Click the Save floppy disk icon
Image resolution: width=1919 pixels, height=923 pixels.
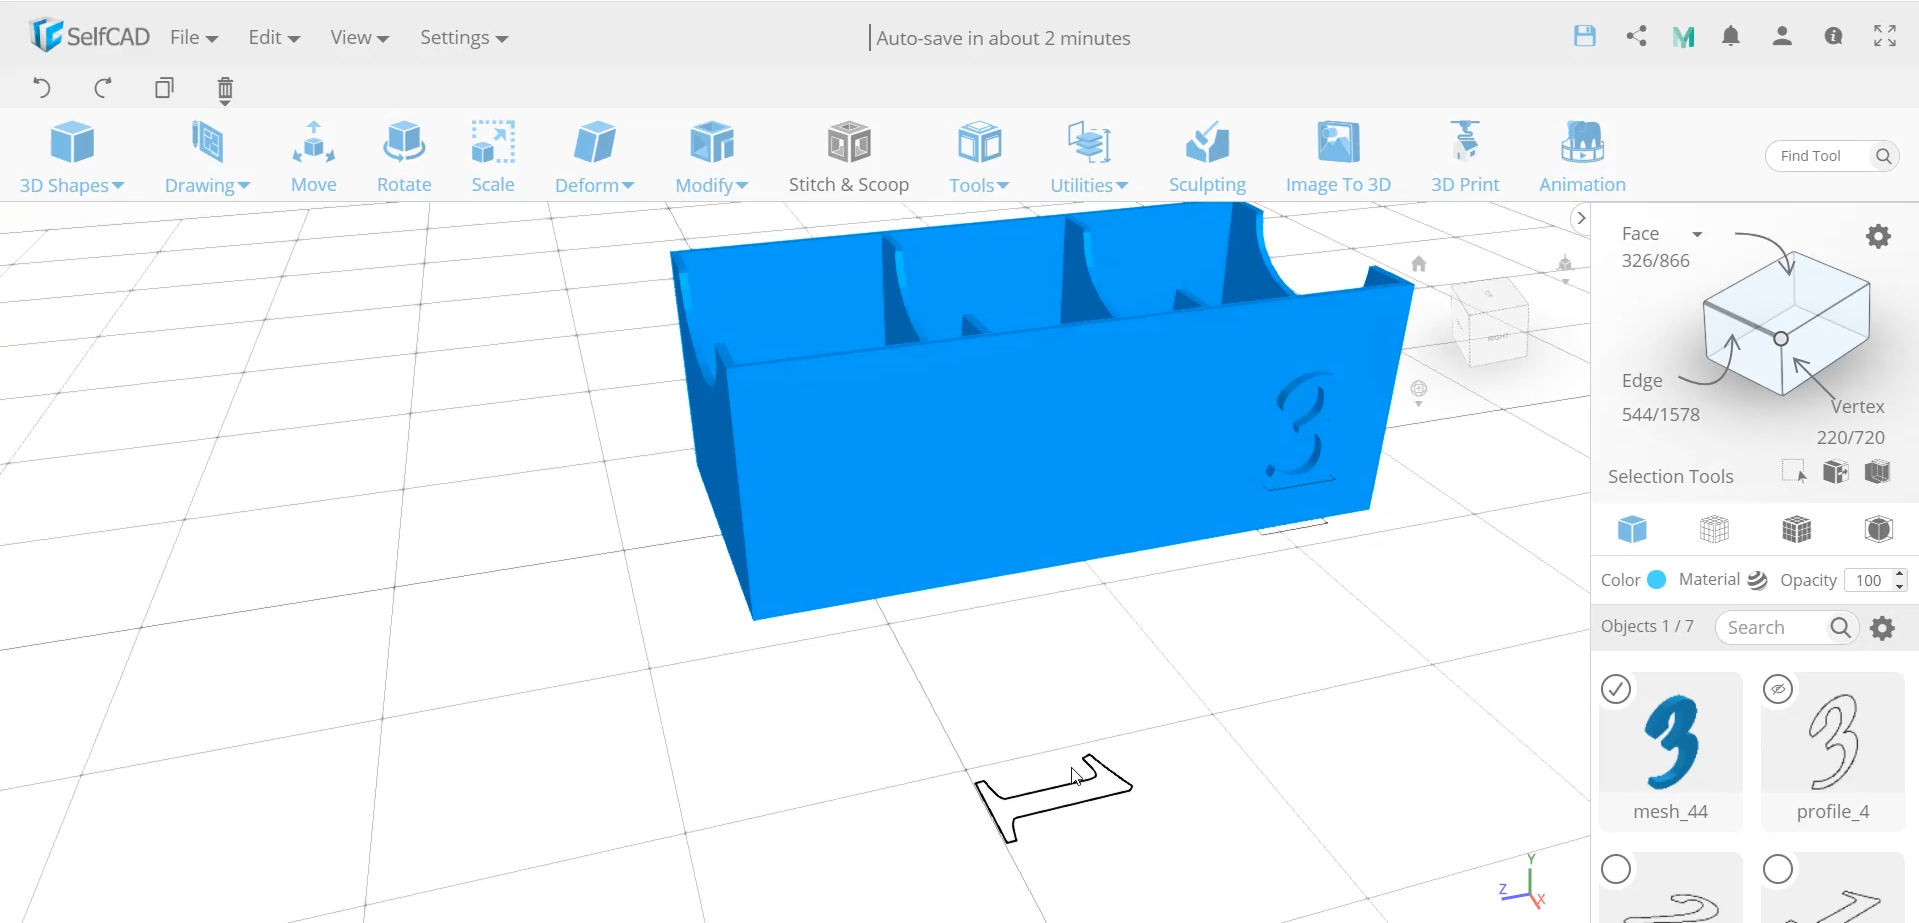(x=1584, y=36)
